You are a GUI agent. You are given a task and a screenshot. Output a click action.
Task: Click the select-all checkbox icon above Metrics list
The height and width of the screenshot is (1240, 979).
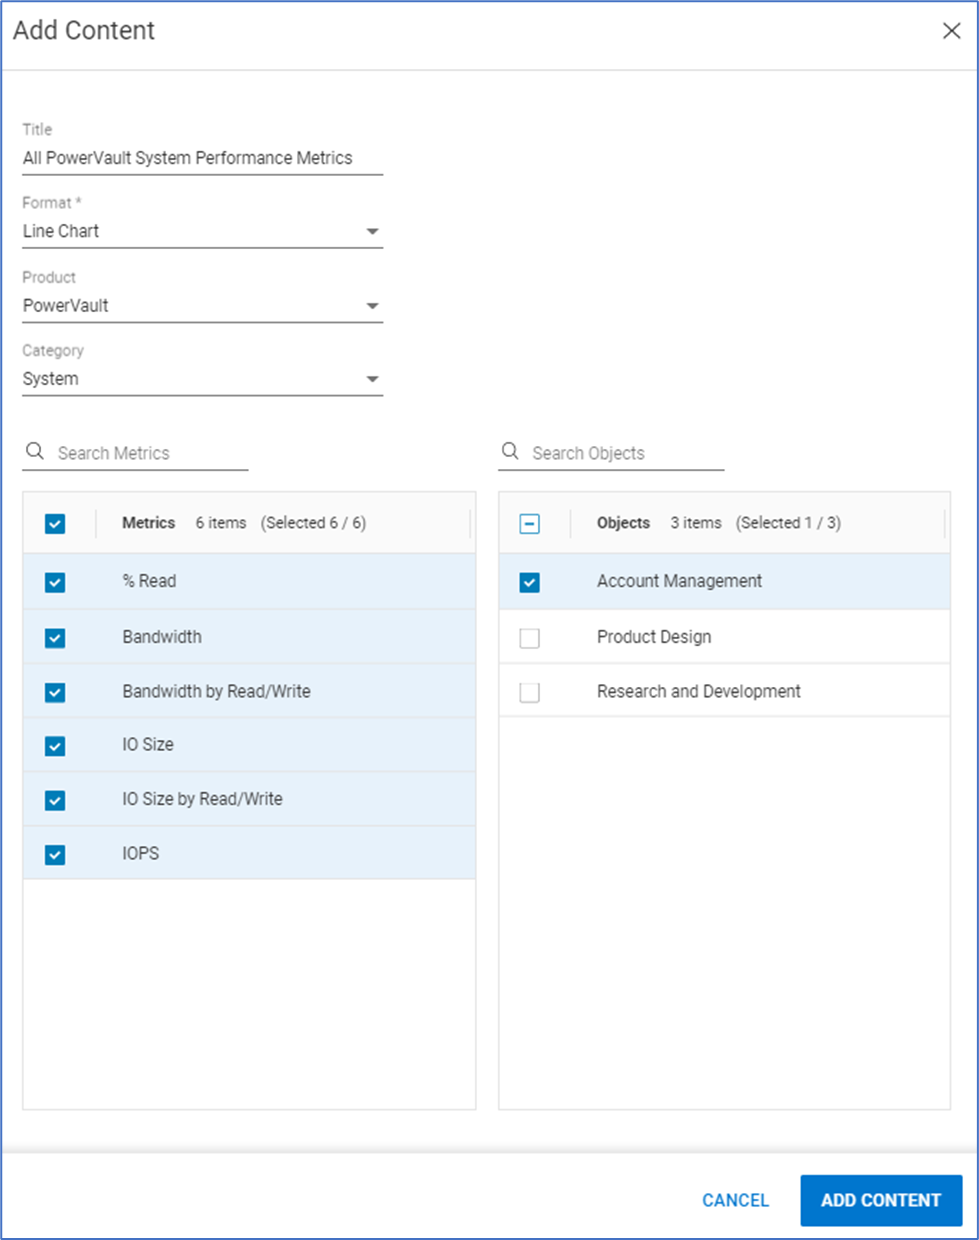click(55, 523)
